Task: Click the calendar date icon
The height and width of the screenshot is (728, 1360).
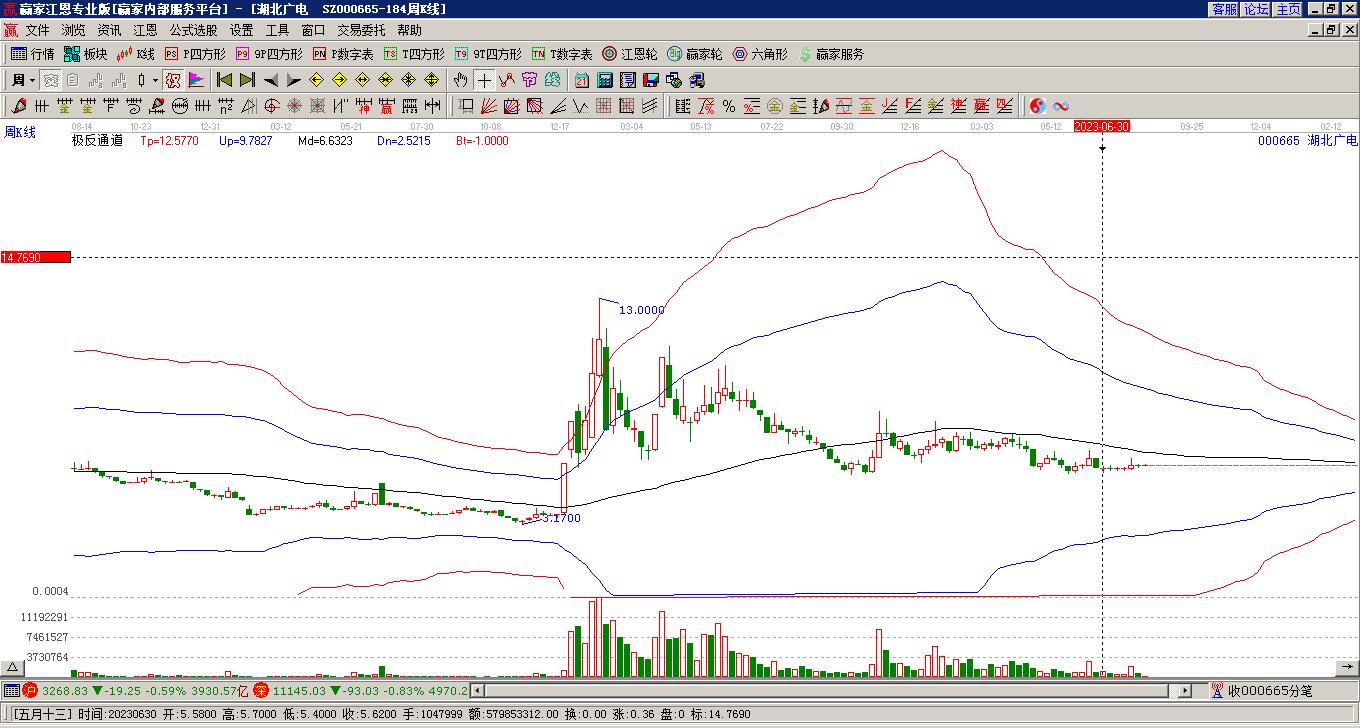Action: tap(582, 80)
